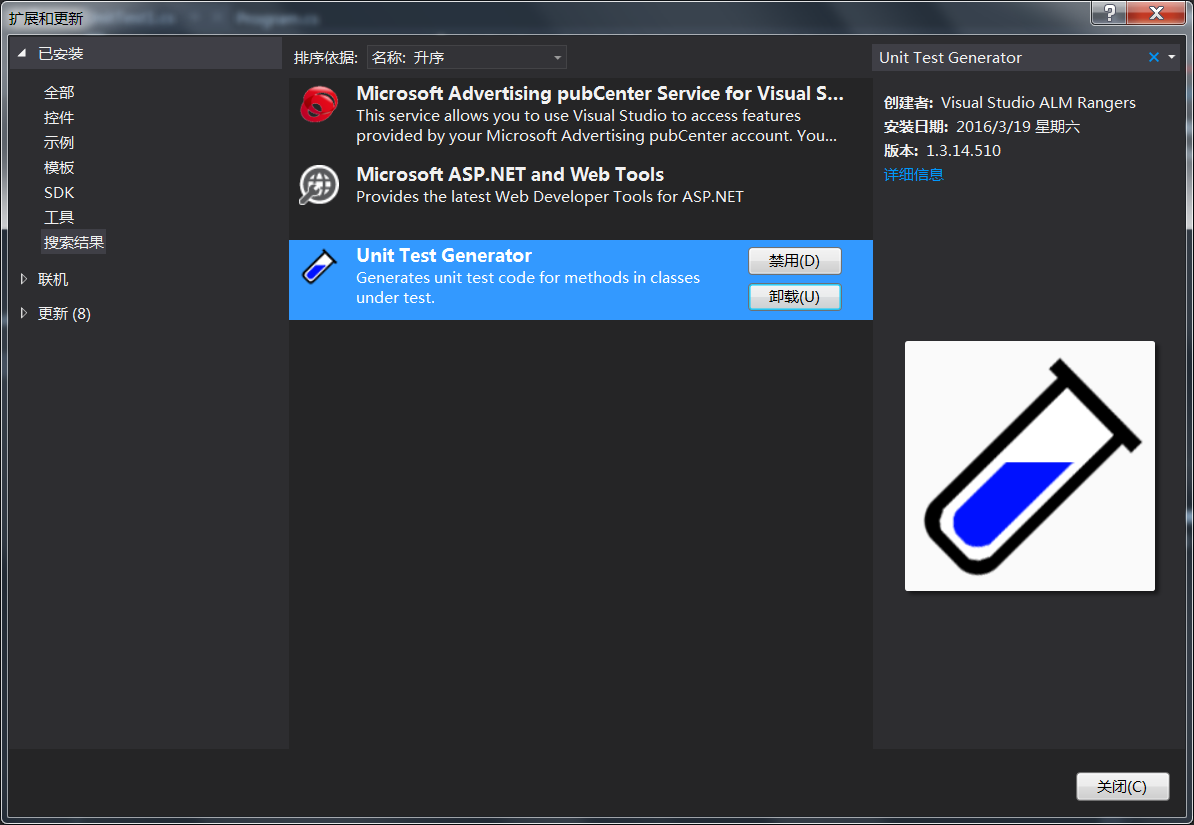Select the SDK category
Viewport: 1194px width, 825px height.
pos(59,193)
